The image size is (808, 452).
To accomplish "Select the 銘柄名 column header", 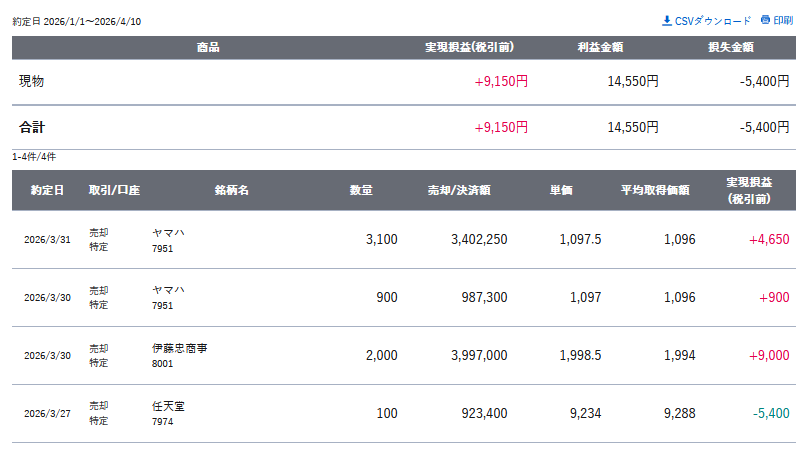I will [x=231, y=190].
